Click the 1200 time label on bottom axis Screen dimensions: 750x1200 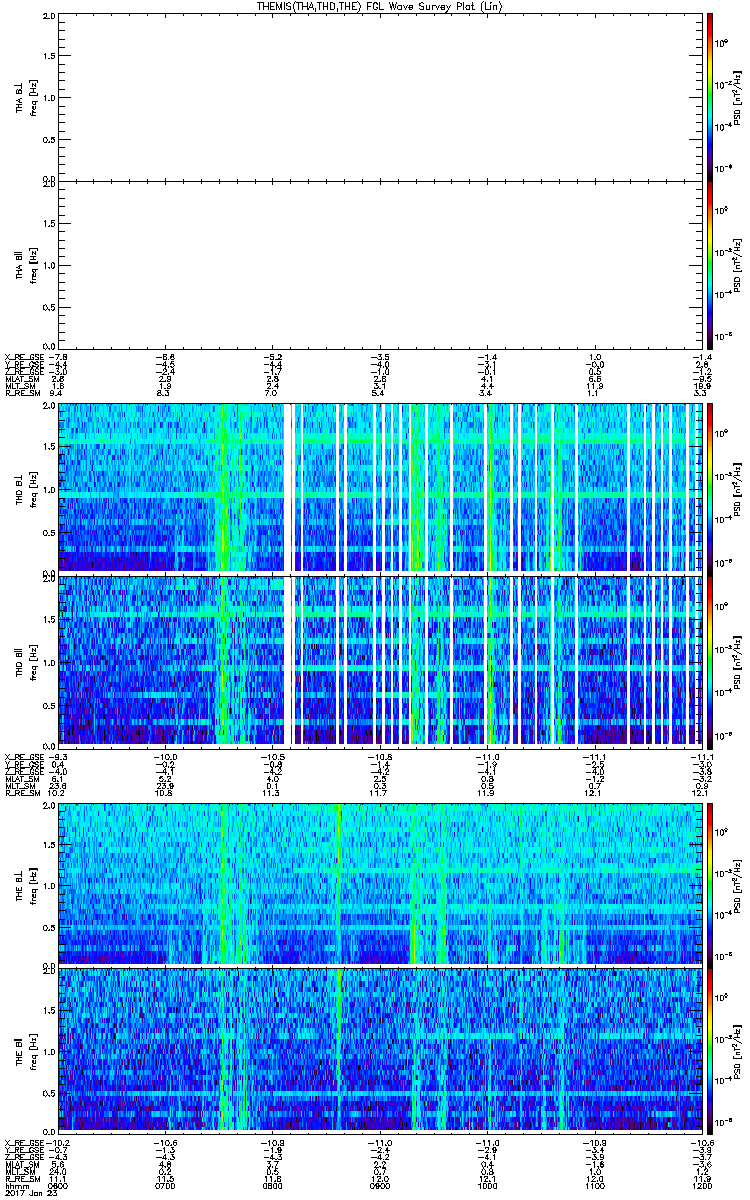point(702,1185)
